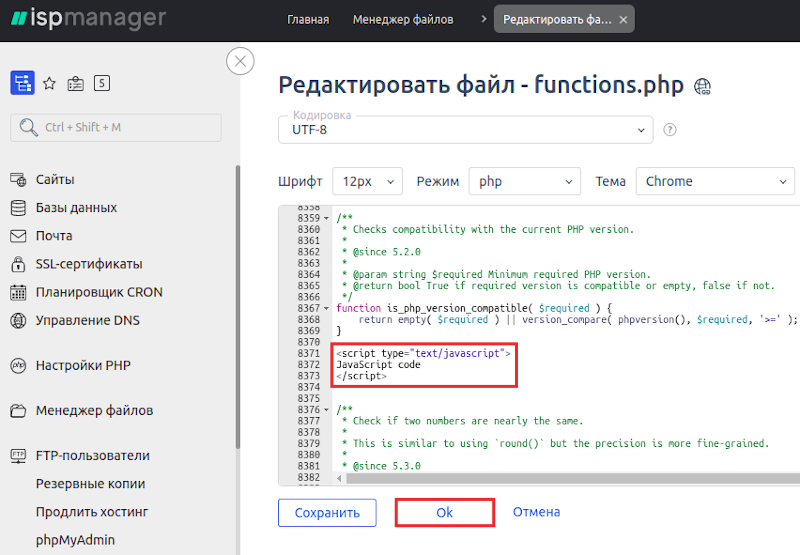
Task: Click the 'return empty( $required )' line
Action: [x=578, y=319]
